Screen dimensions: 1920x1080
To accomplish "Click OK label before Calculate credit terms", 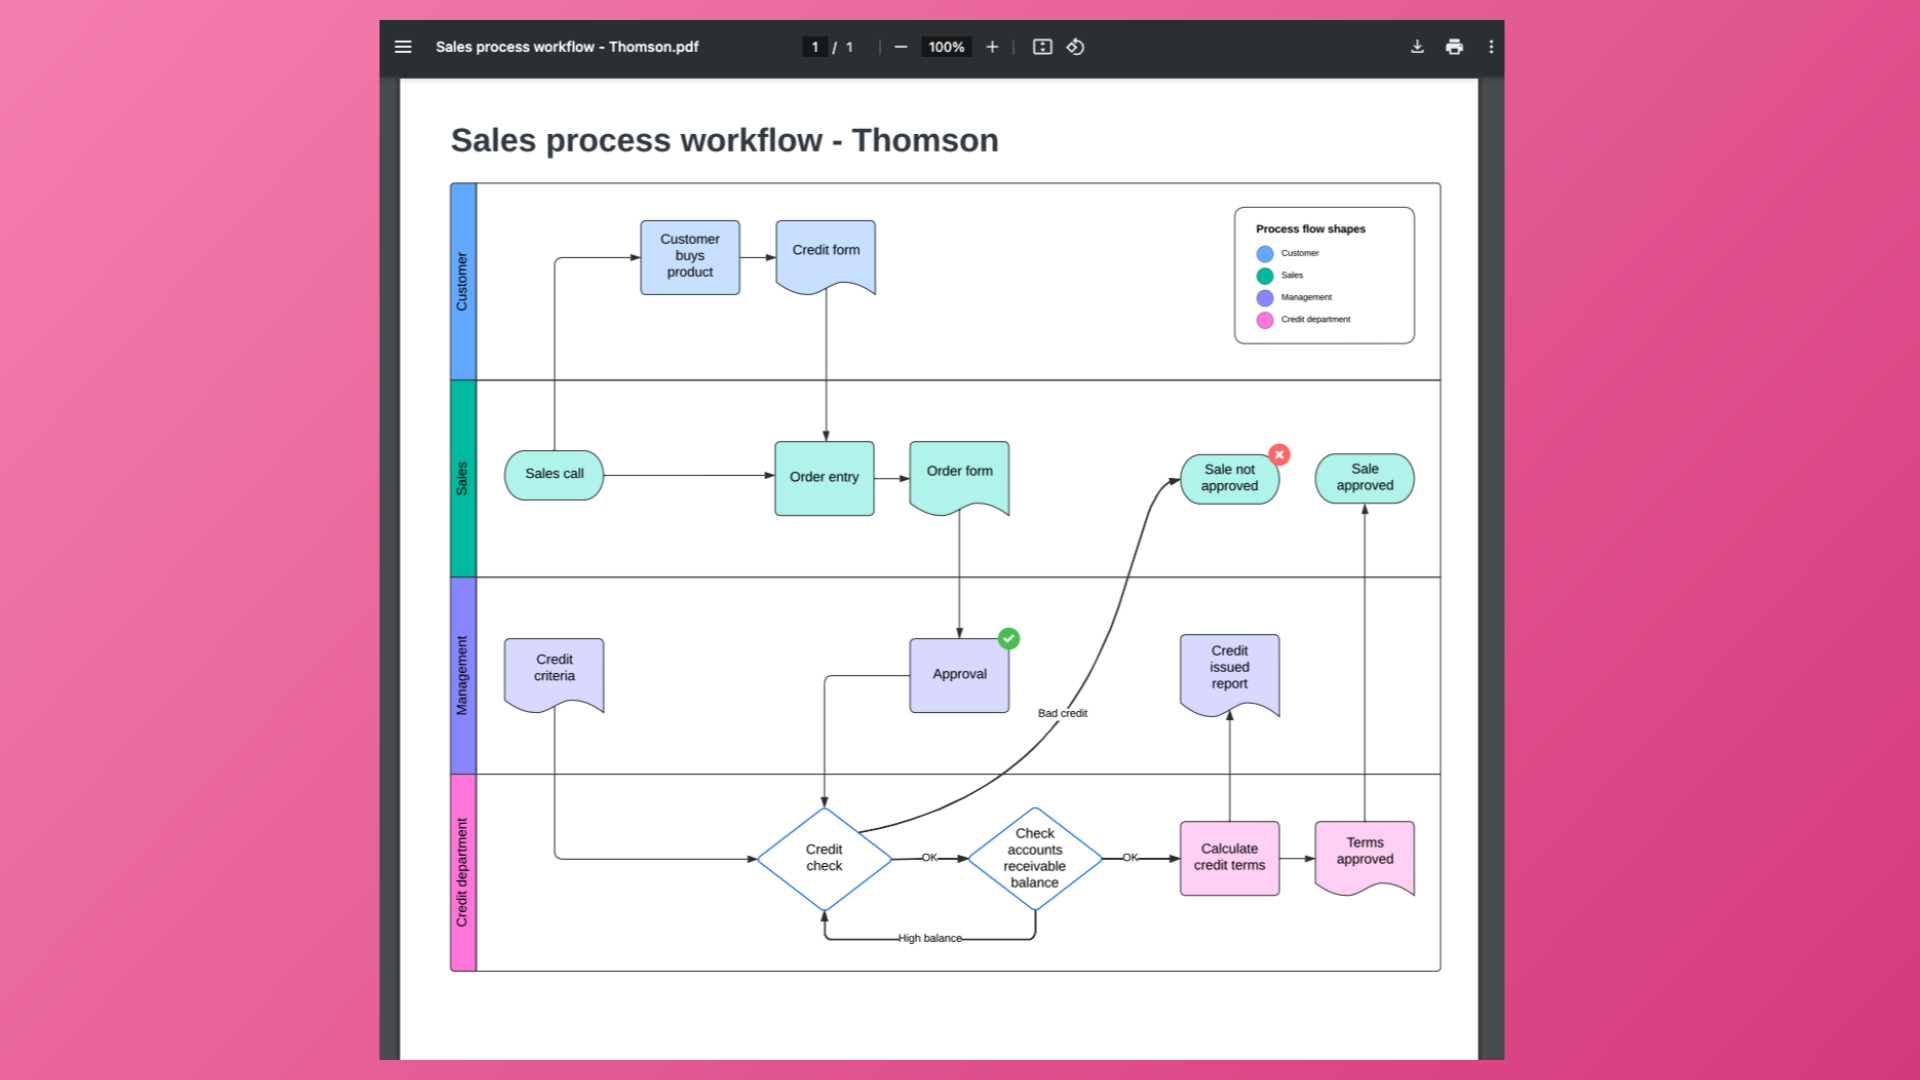I will tap(1130, 857).
